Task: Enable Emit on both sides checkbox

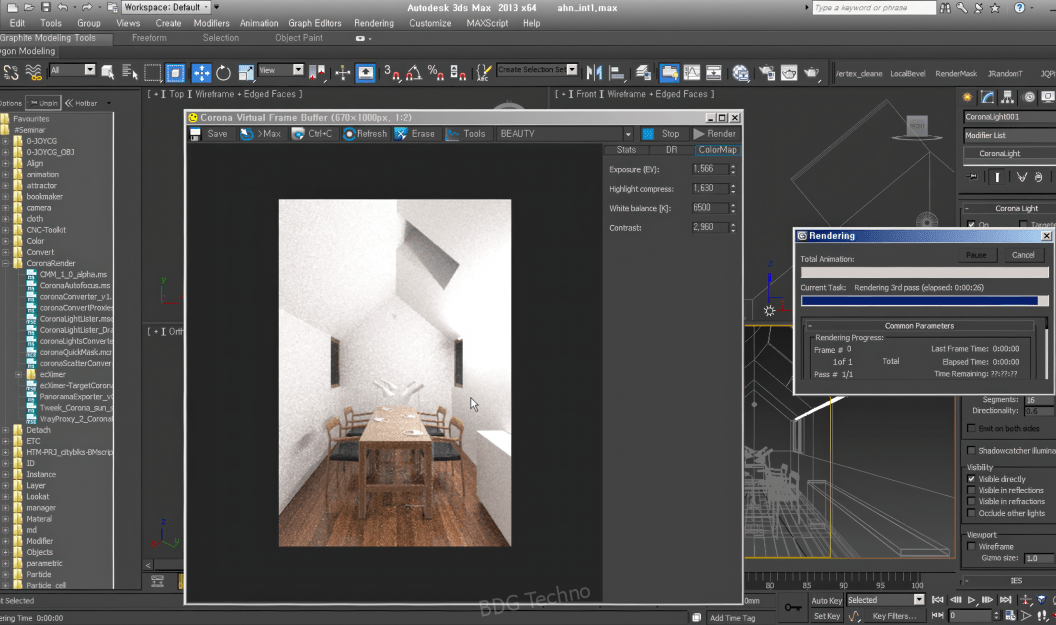Action: pyautogui.click(x=971, y=428)
